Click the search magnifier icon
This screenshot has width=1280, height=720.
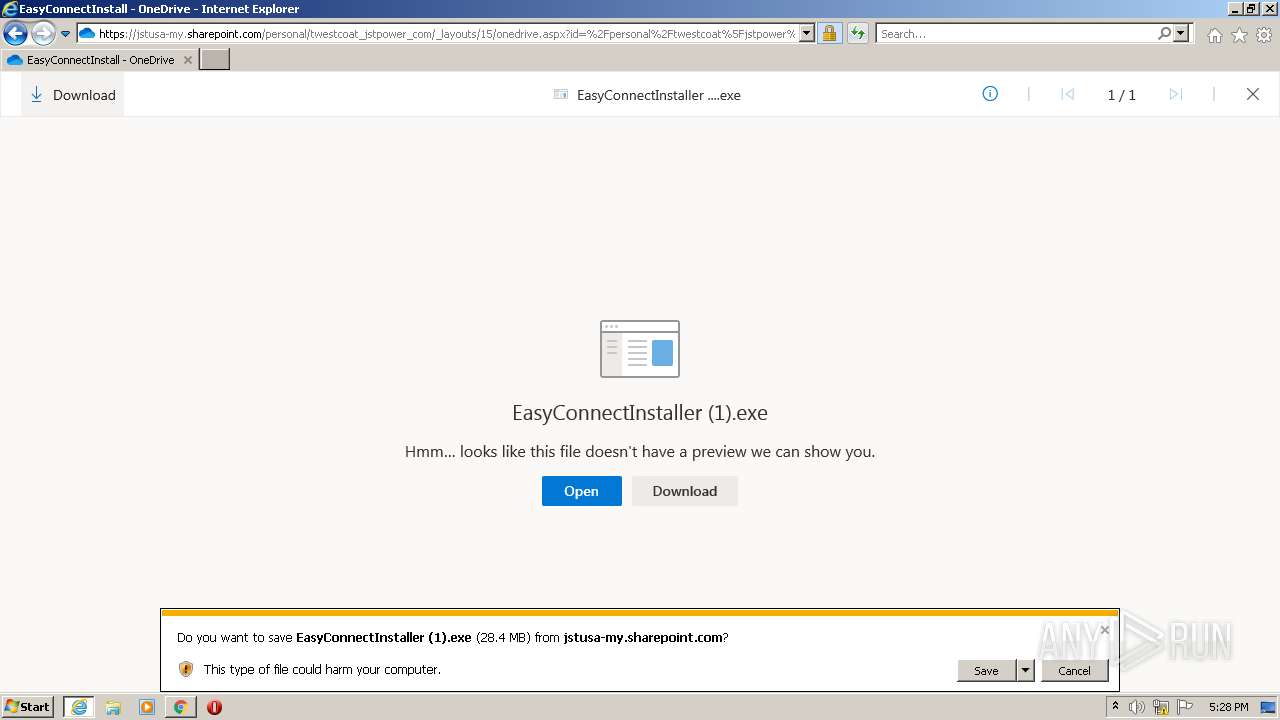[1164, 34]
